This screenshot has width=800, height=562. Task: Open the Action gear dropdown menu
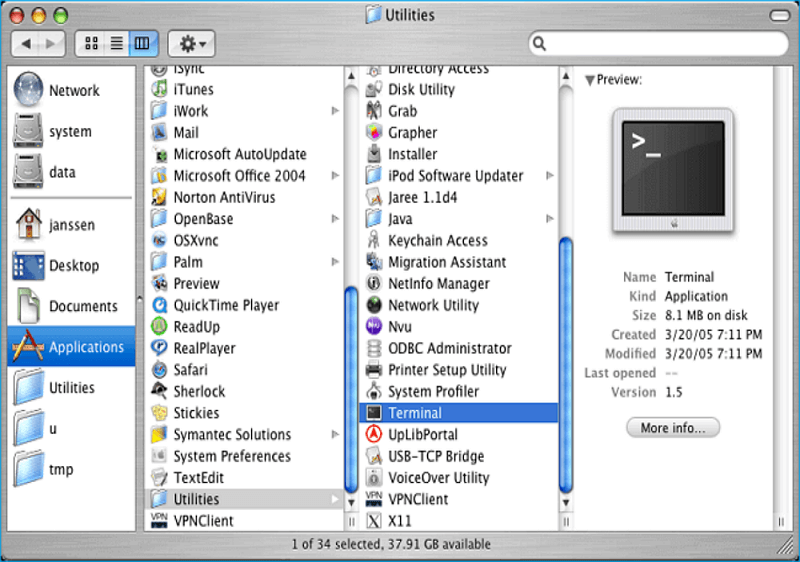click(x=191, y=44)
